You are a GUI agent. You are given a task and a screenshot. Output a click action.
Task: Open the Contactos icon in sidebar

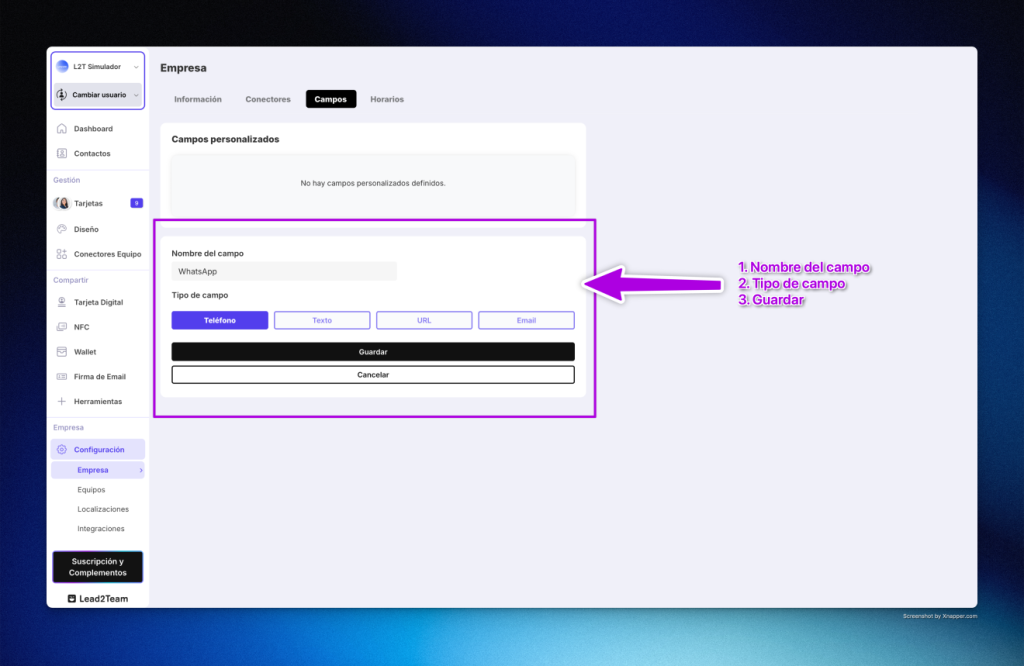62,154
